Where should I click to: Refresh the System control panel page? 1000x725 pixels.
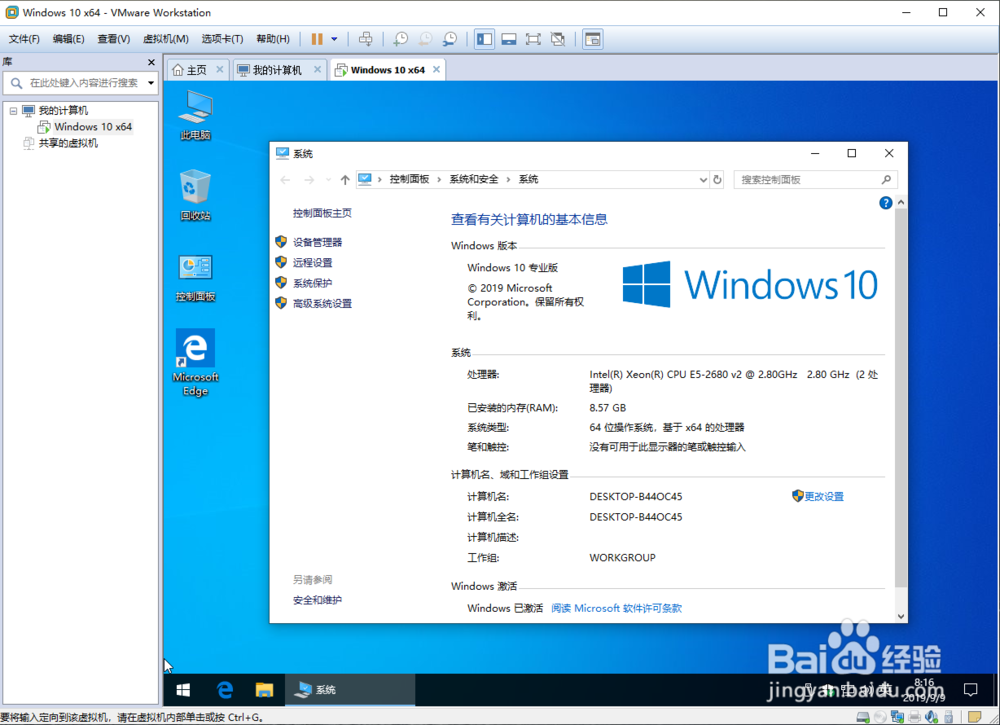click(717, 180)
